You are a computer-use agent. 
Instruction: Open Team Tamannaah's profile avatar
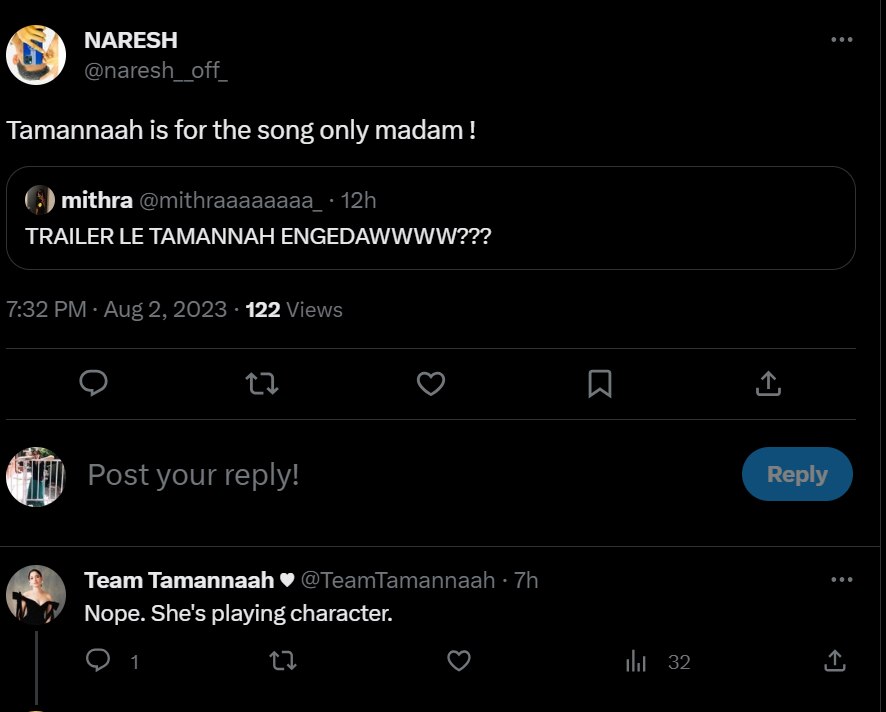click(x=36, y=596)
